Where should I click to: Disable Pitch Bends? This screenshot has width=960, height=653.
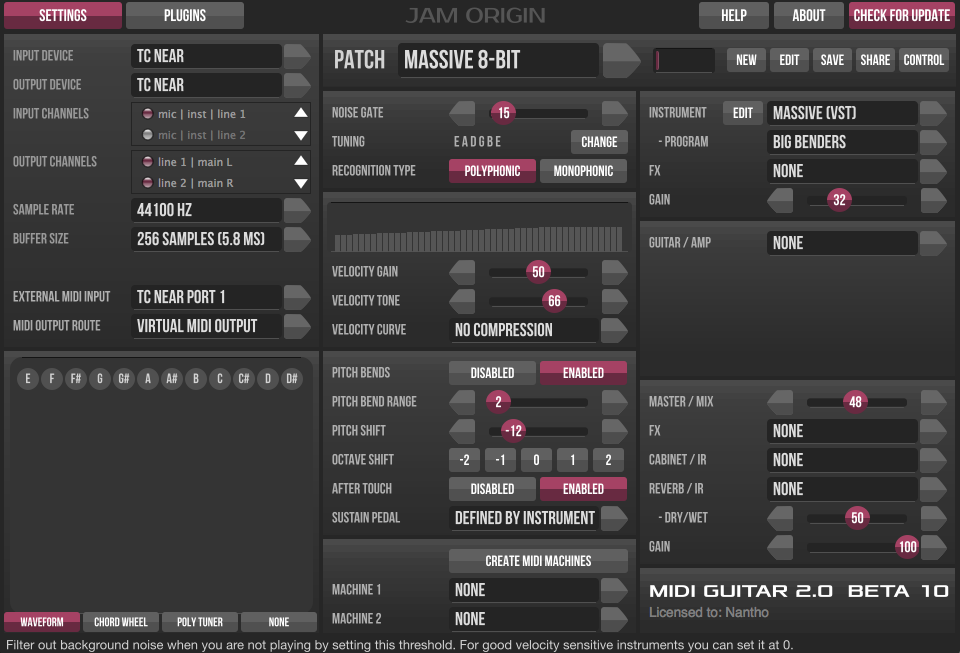[492, 372]
